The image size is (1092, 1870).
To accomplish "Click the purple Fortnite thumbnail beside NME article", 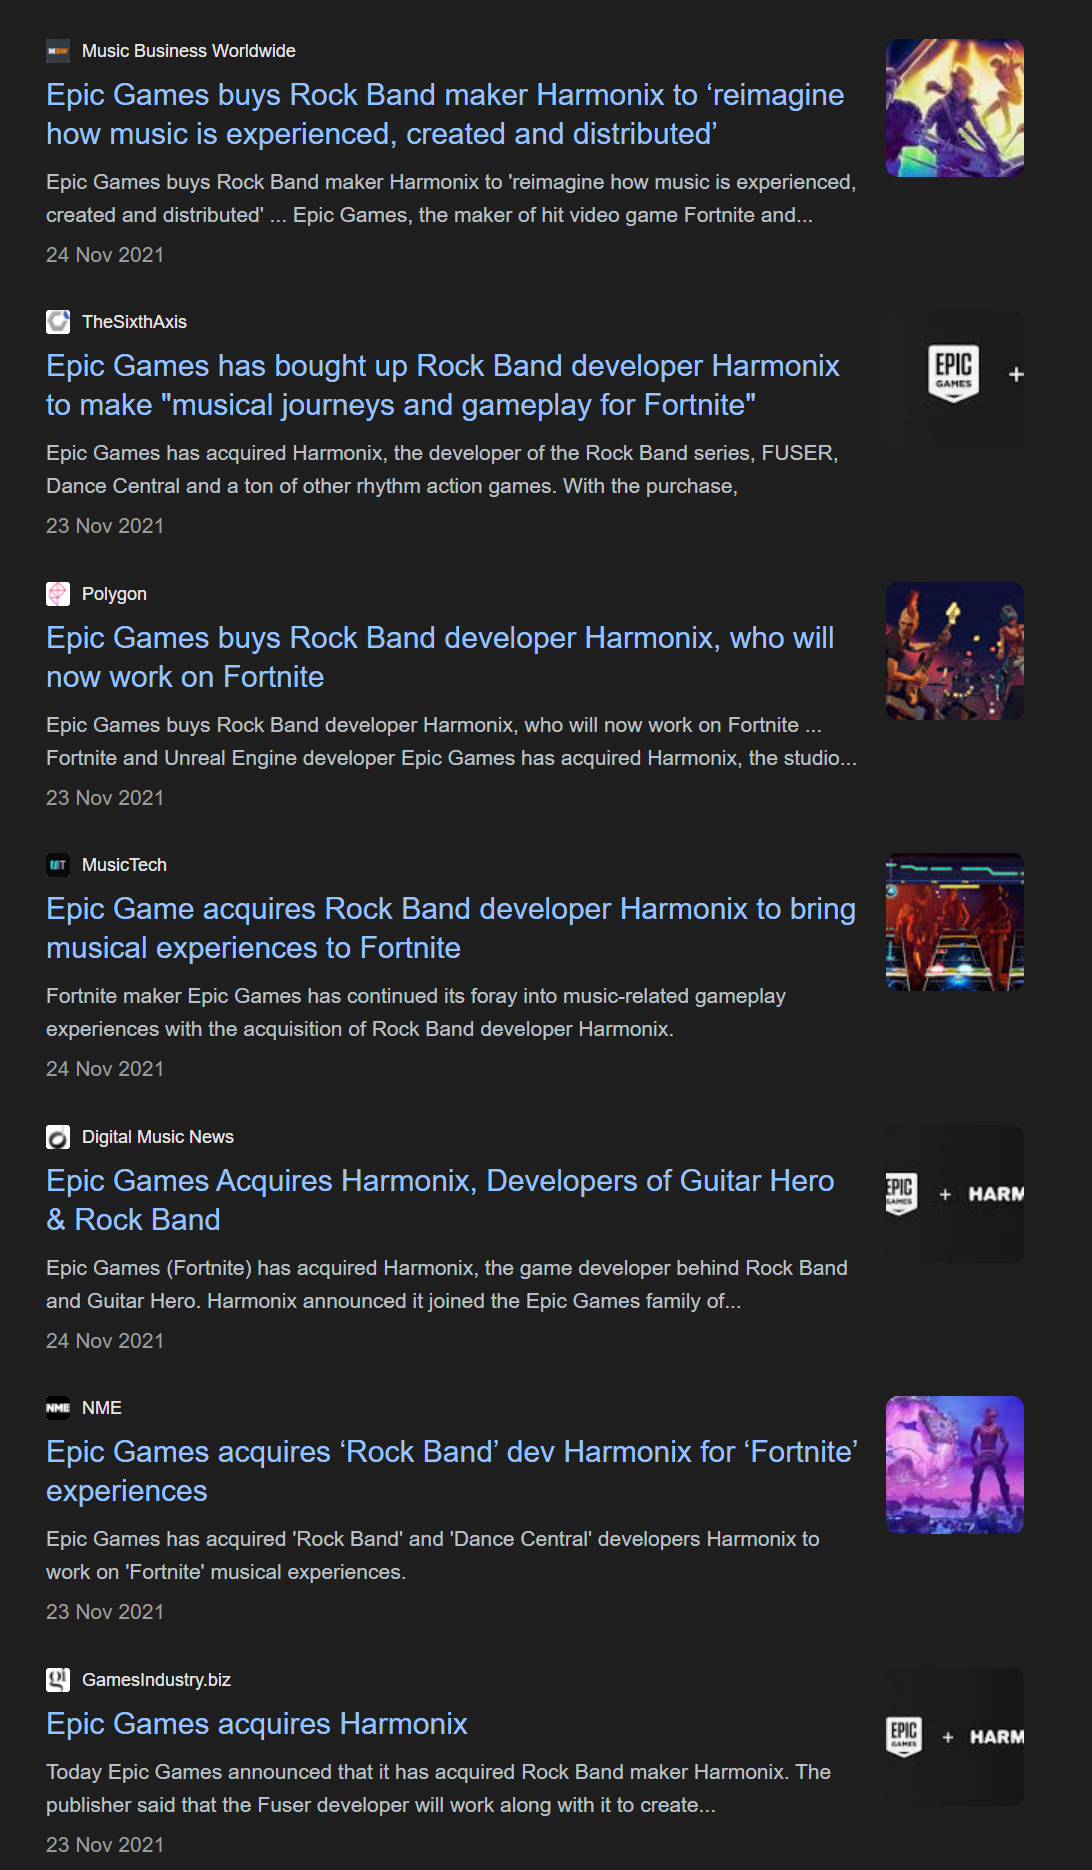I will click(x=955, y=1465).
